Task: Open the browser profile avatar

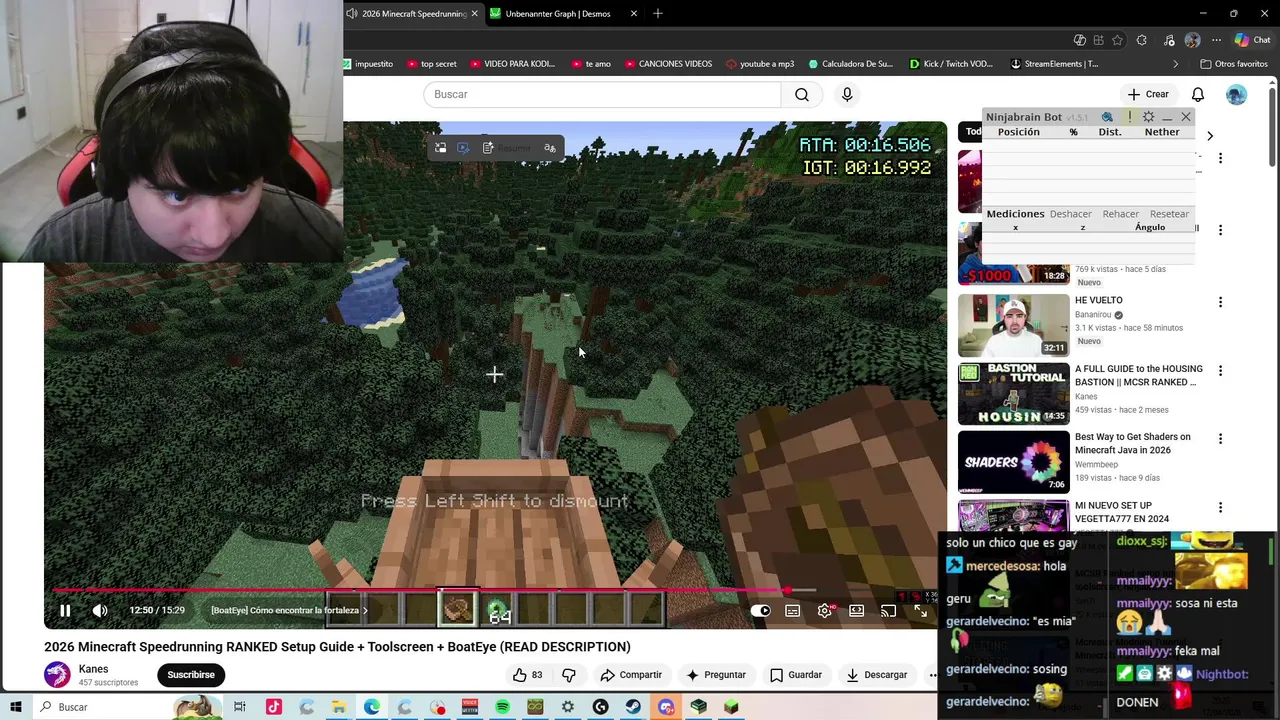Action: tap(1192, 40)
